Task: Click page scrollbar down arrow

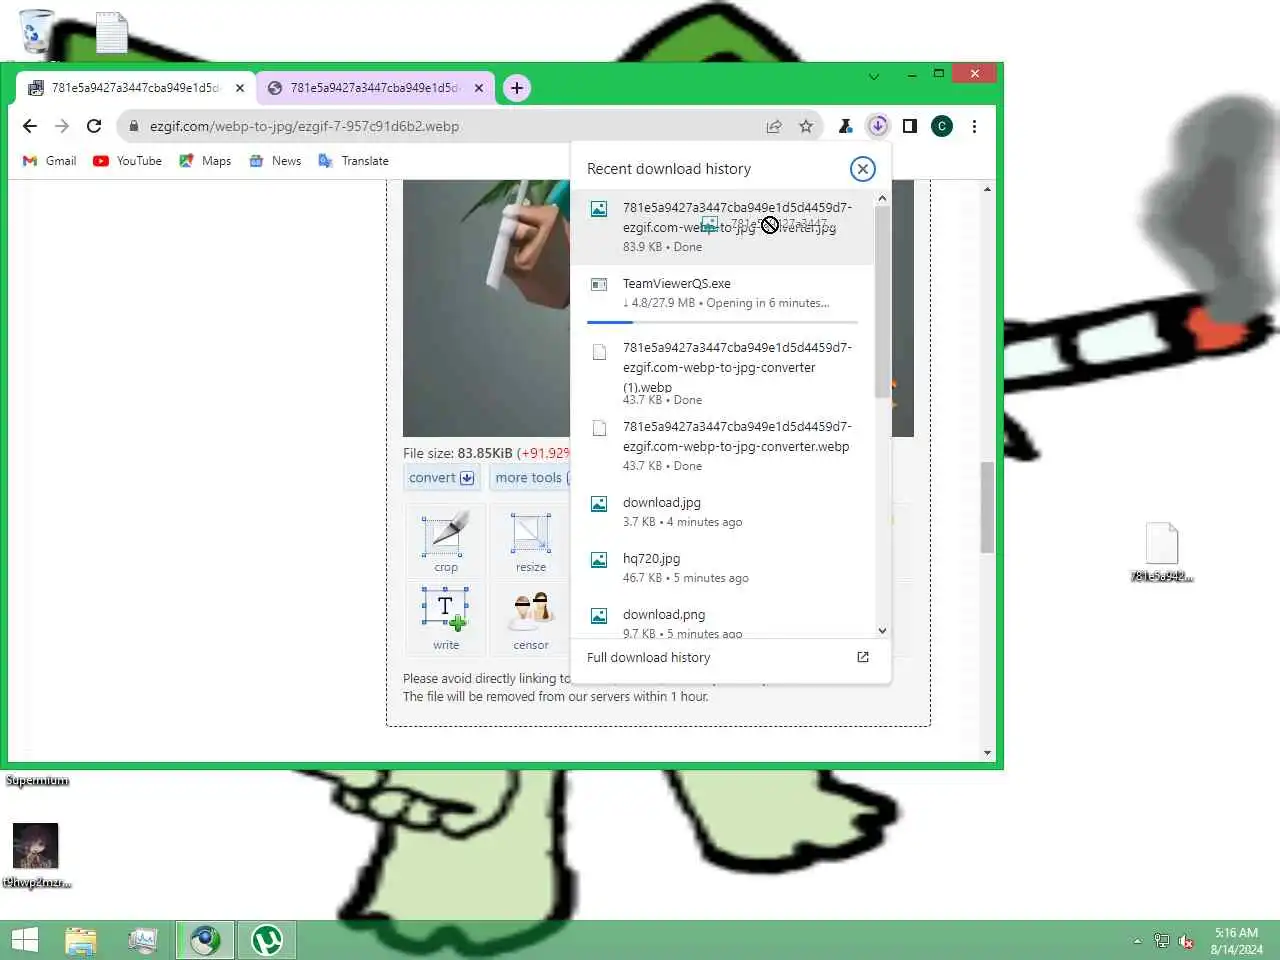Action: 987,753
